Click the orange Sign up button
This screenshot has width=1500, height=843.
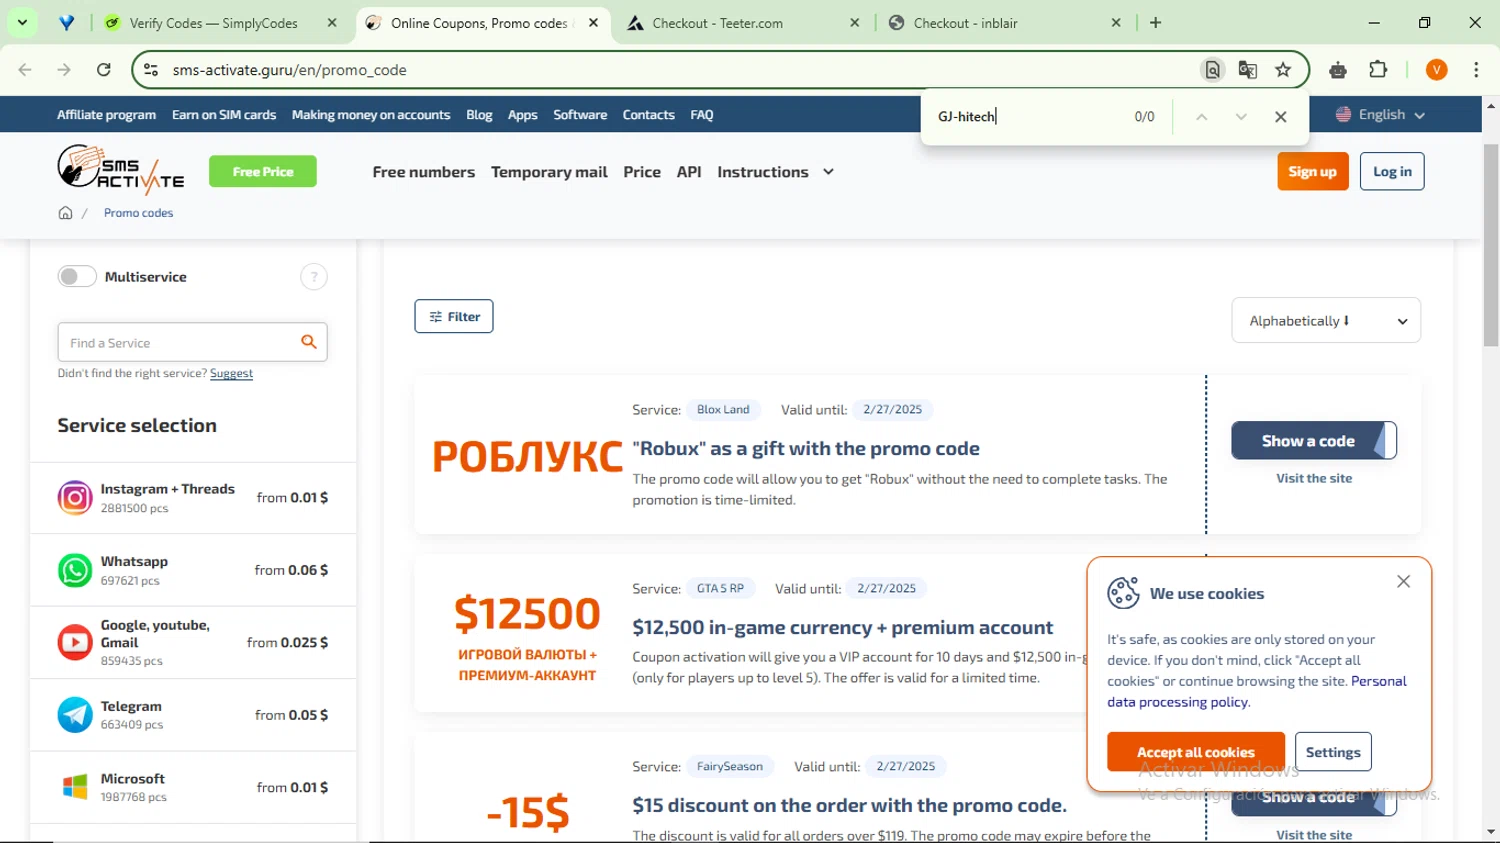[x=1313, y=171]
